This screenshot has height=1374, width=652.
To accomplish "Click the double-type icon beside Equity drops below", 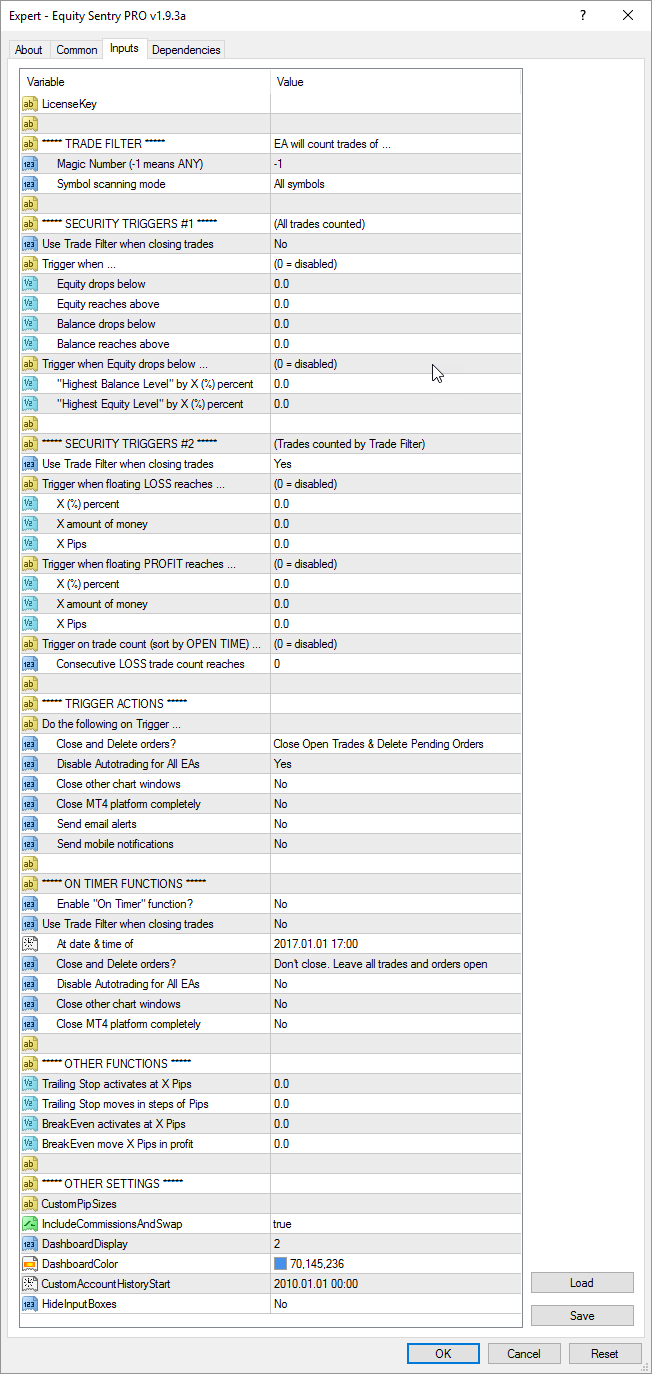I will (x=29, y=284).
